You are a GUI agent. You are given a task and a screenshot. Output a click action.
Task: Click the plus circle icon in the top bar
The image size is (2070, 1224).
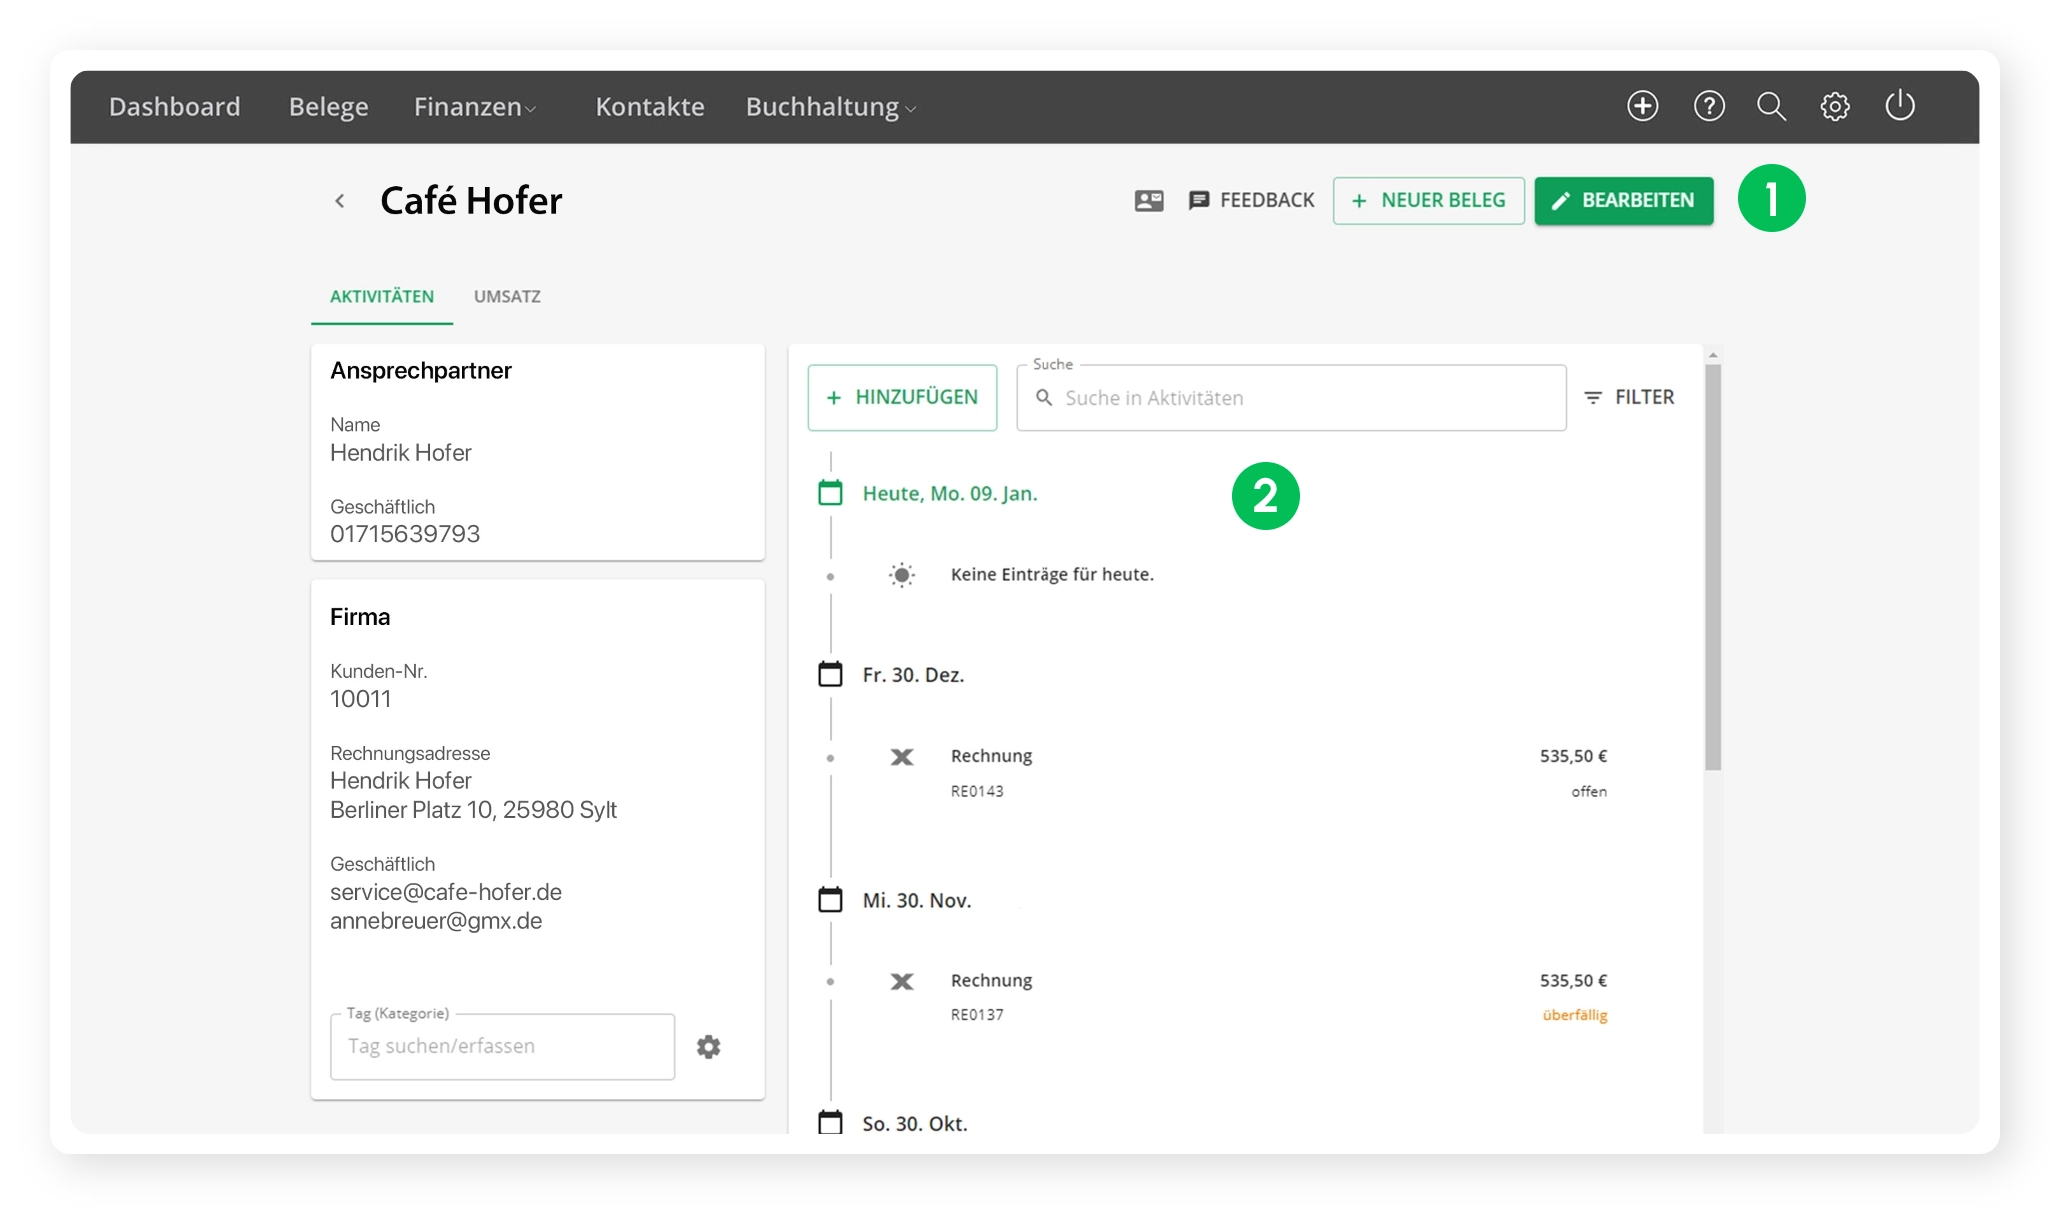(1642, 106)
